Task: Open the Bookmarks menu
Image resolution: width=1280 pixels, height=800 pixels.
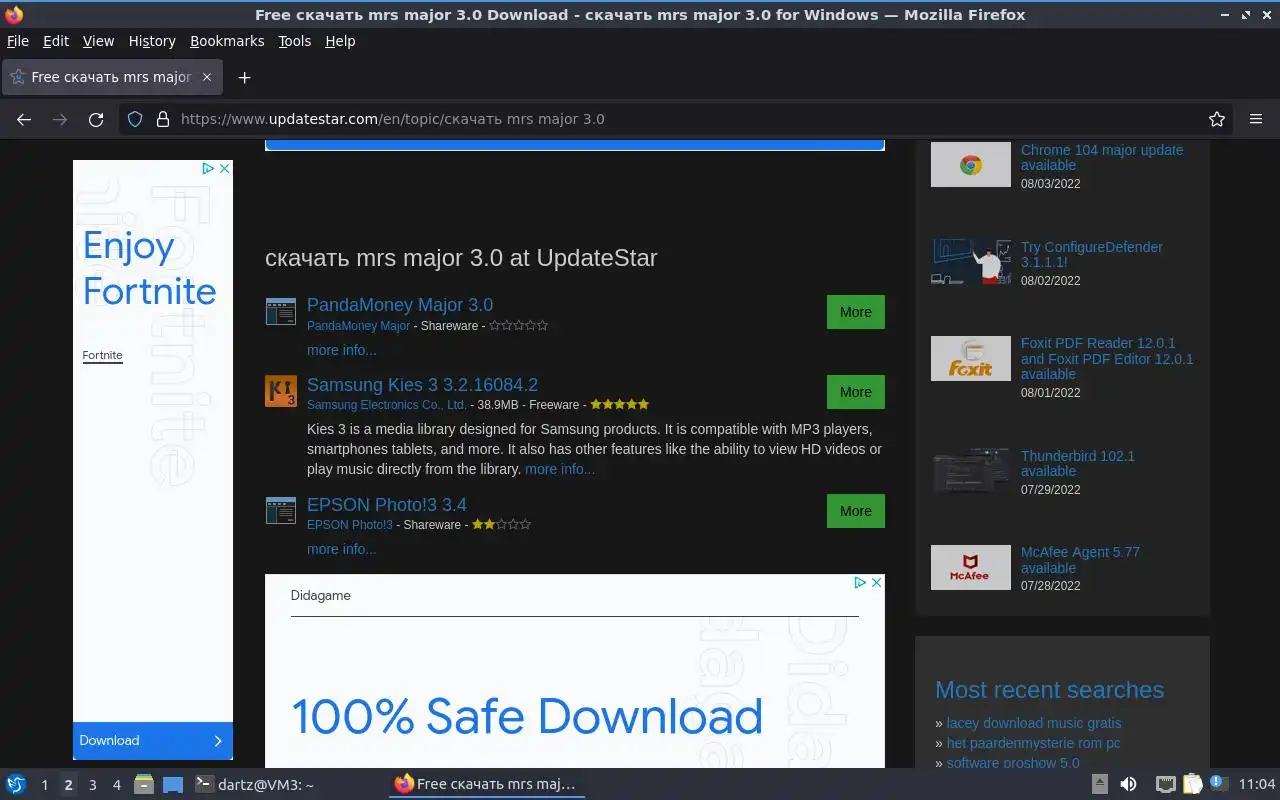Action: (227, 41)
